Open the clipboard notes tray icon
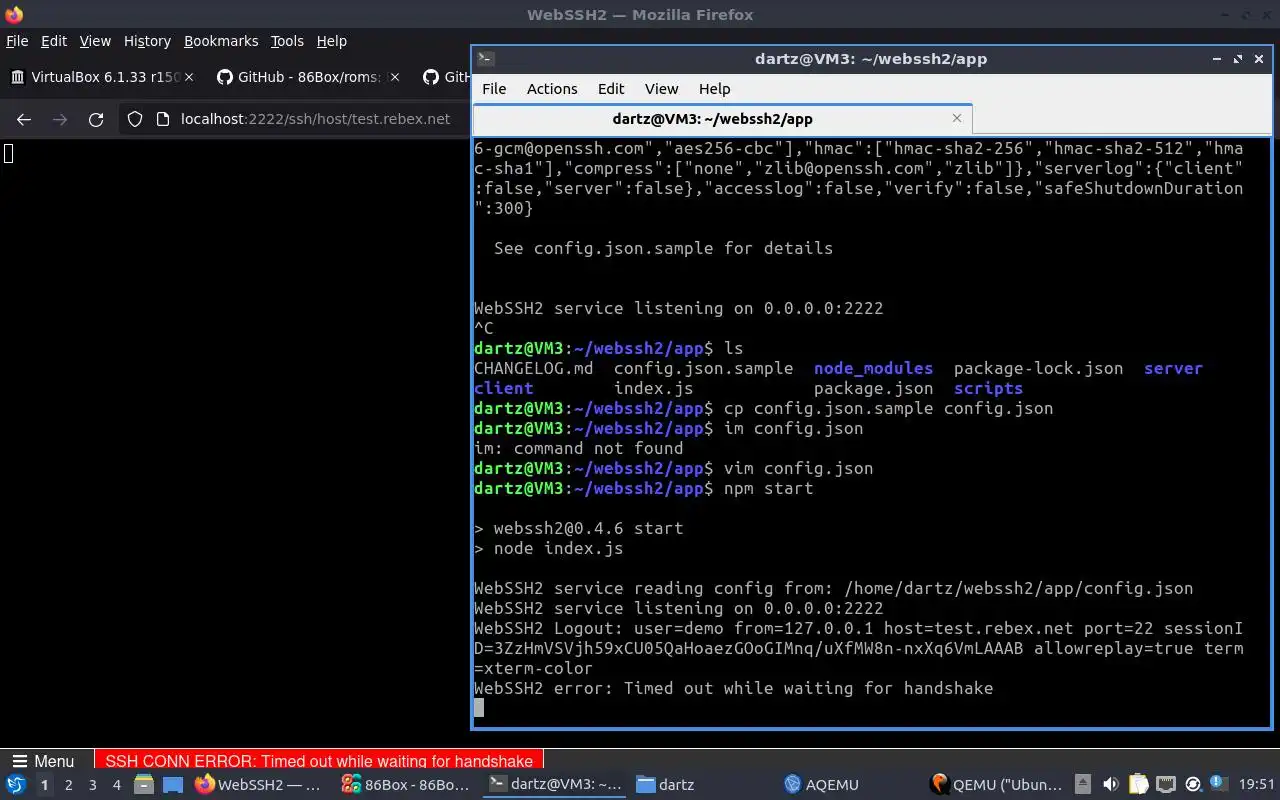Image resolution: width=1280 pixels, height=800 pixels. pos(1138,785)
